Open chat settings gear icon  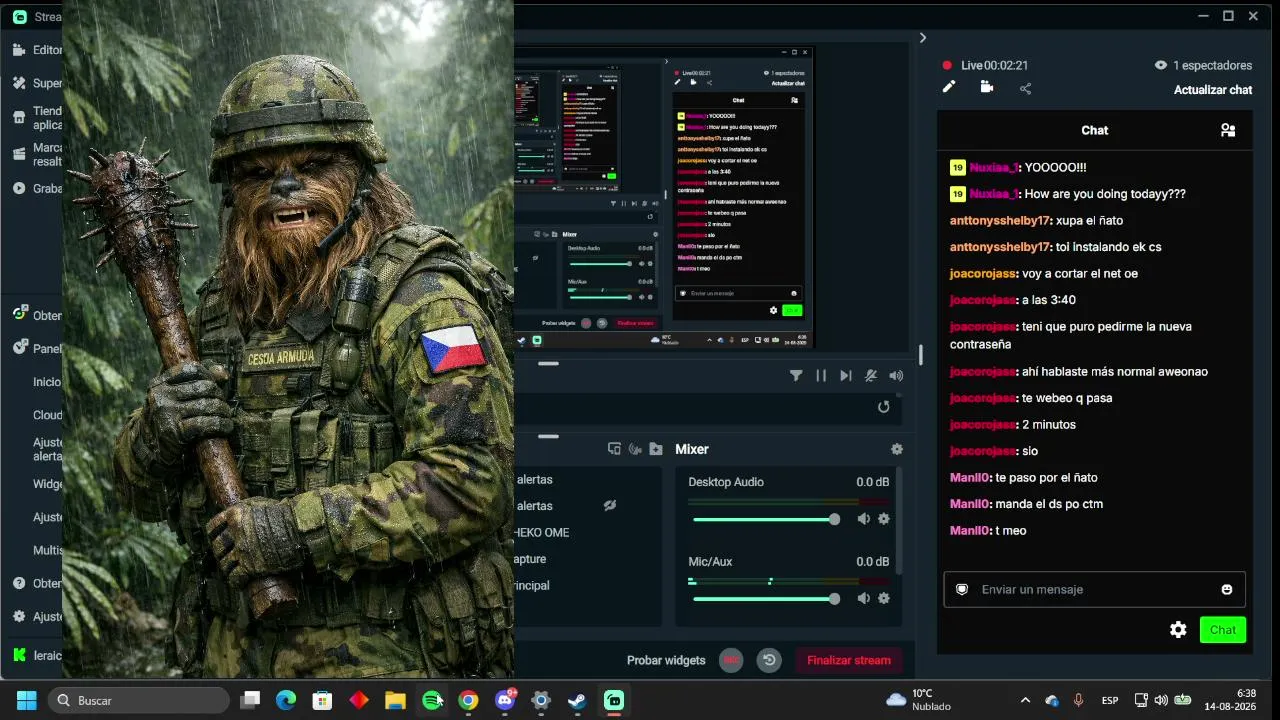[1178, 629]
